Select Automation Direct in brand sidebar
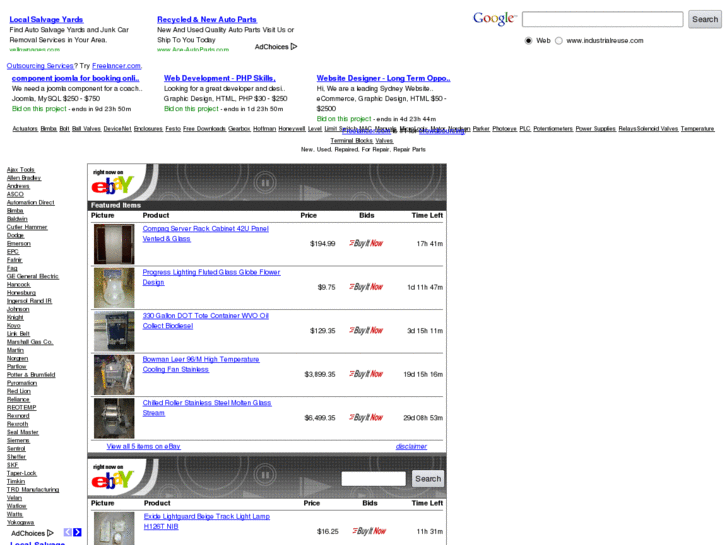 tap(31, 203)
